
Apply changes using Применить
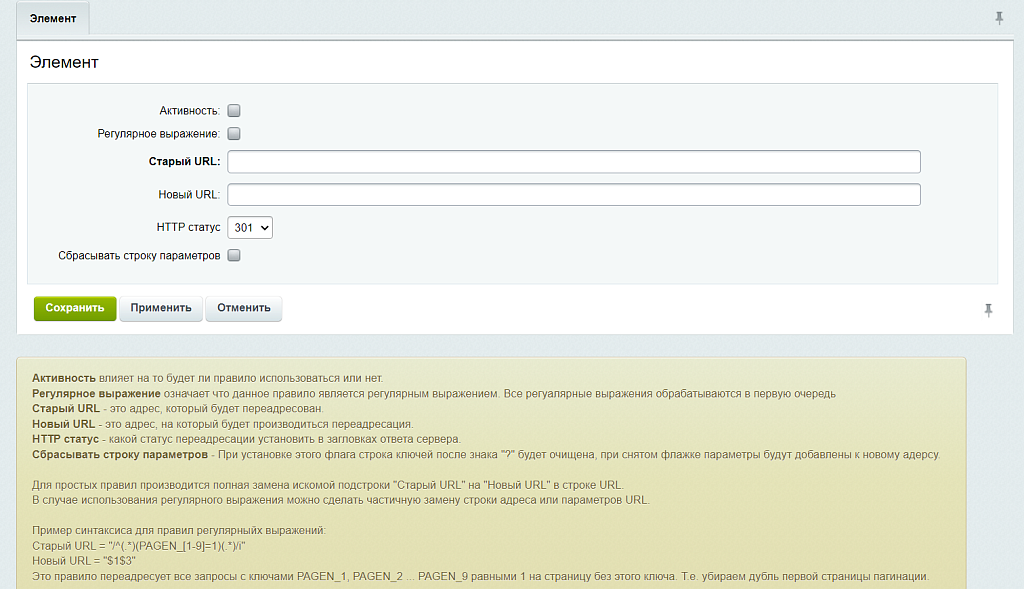coord(160,308)
